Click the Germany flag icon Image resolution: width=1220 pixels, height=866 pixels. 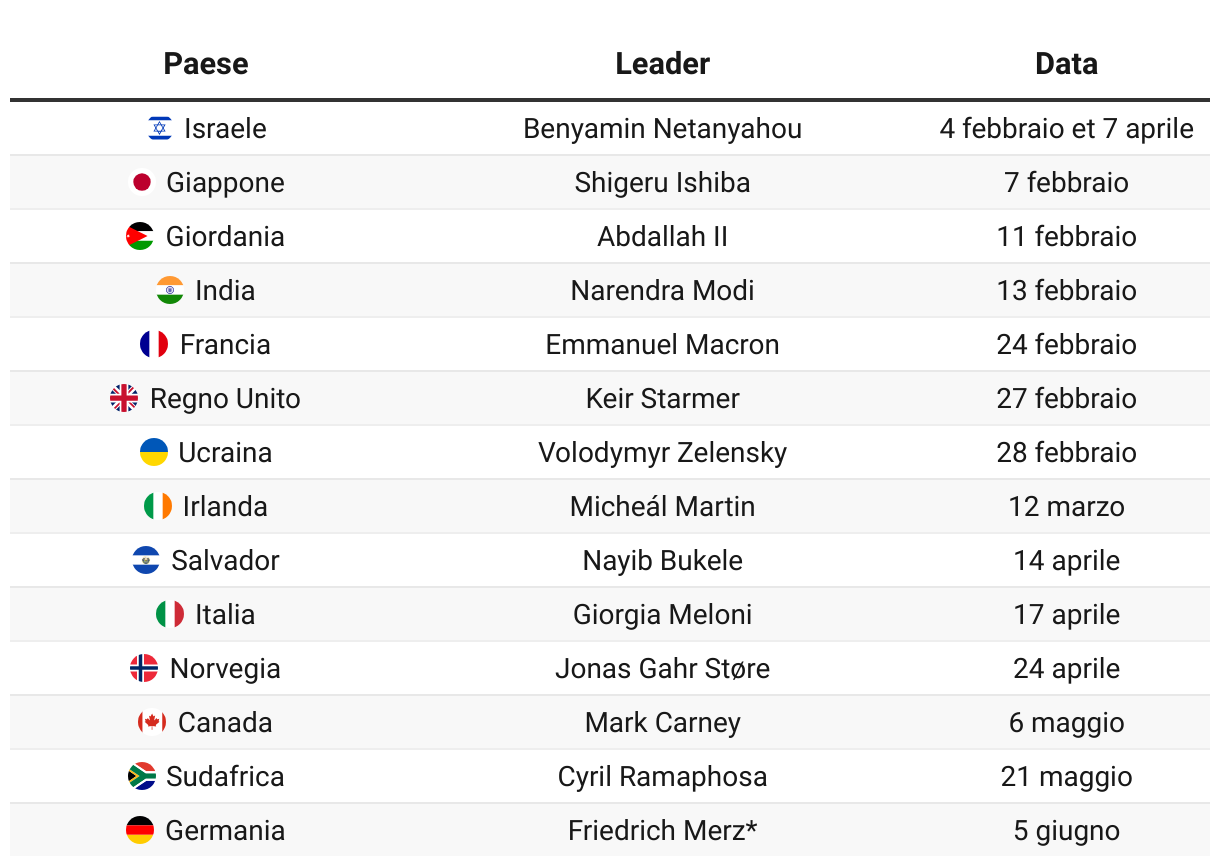point(140,830)
